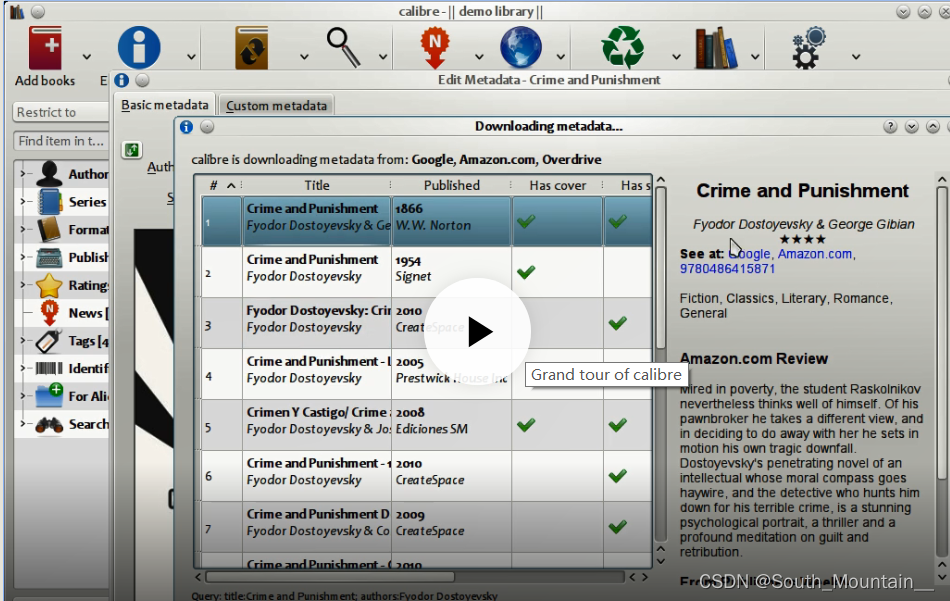Click the Find item in tag browser field
Image resolution: width=950 pixels, height=601 pixels.
[61, 141]
